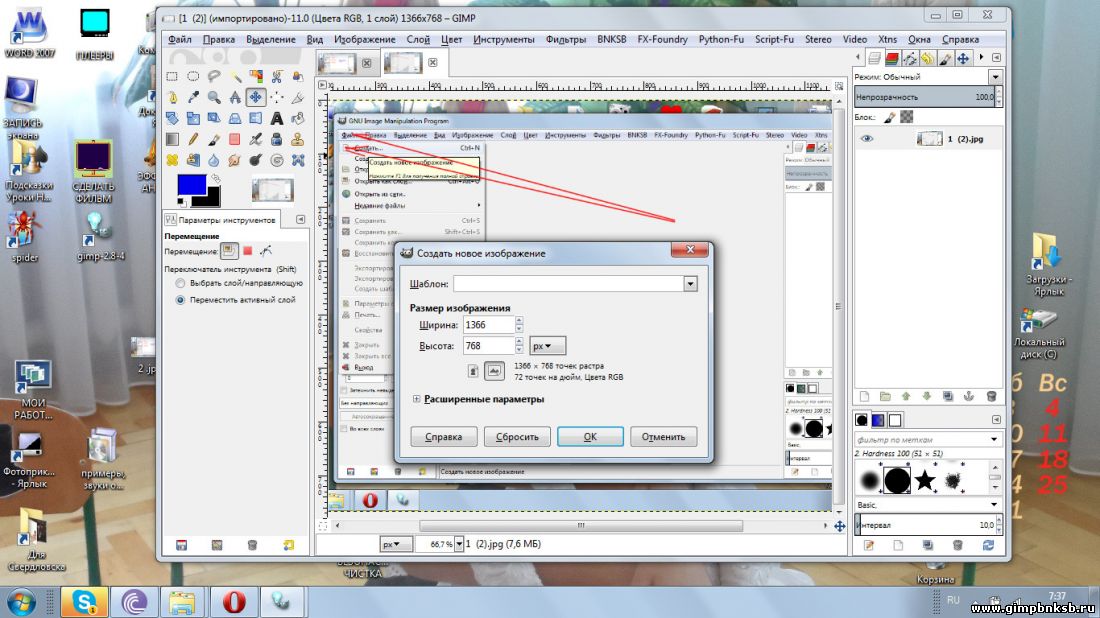Toggle move selection mode in Перемещение
The height and width of the screenshot is (618, 1100).
[x=248, y=250]
